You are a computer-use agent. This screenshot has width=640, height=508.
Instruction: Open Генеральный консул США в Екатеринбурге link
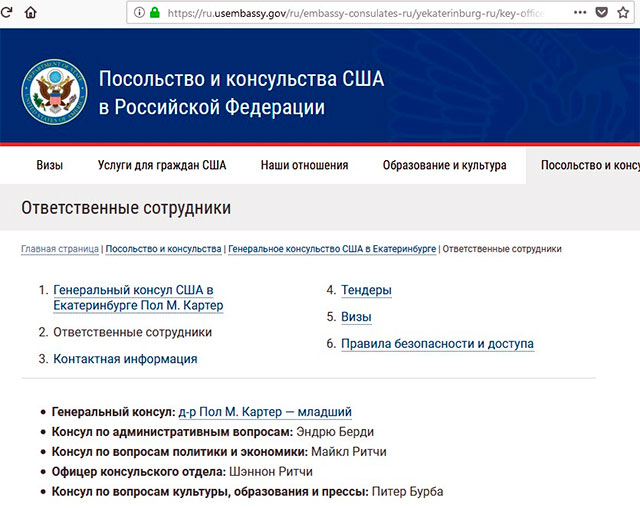138,297
